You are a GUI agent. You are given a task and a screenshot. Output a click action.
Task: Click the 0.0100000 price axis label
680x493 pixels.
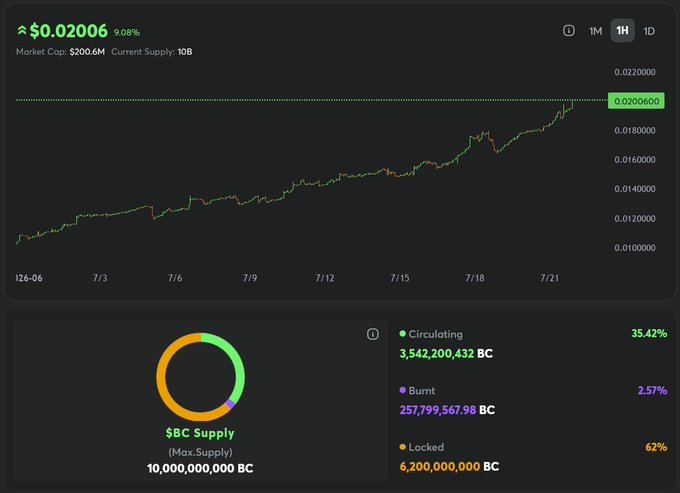[635, 248]
